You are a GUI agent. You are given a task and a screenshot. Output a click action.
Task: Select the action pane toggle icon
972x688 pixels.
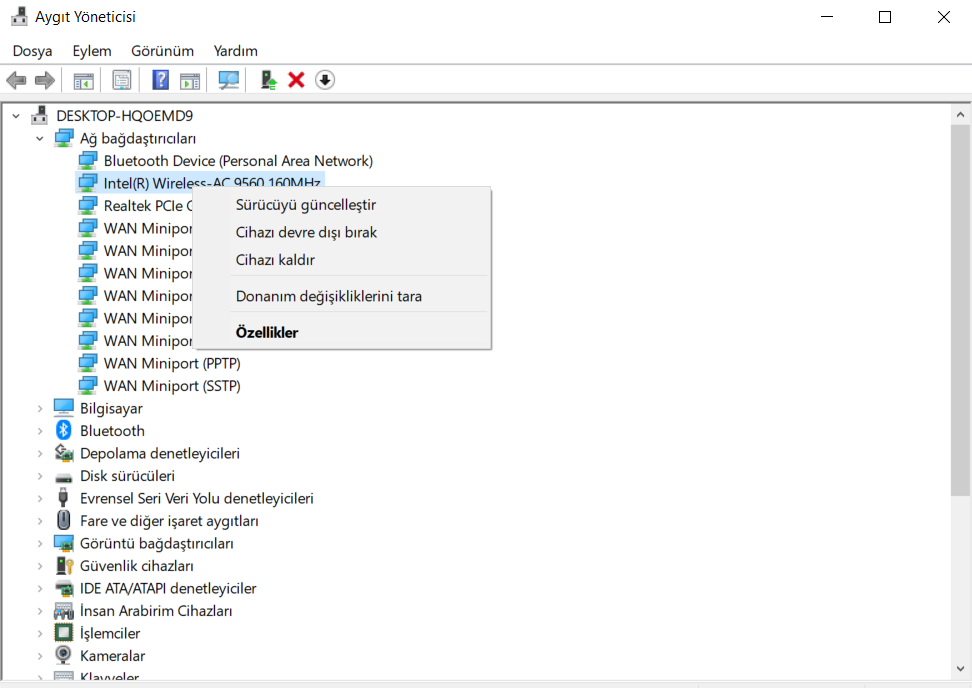[190, 79]
